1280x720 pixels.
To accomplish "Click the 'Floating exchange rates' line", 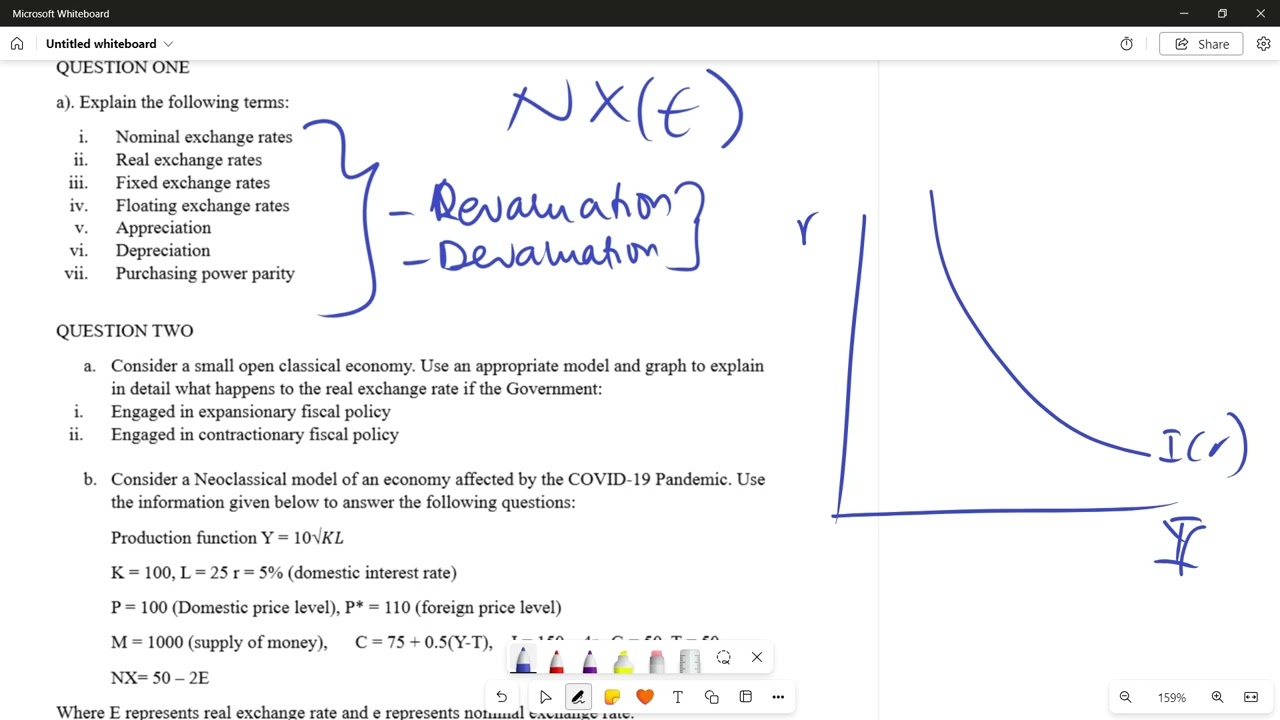I will 203,206.
